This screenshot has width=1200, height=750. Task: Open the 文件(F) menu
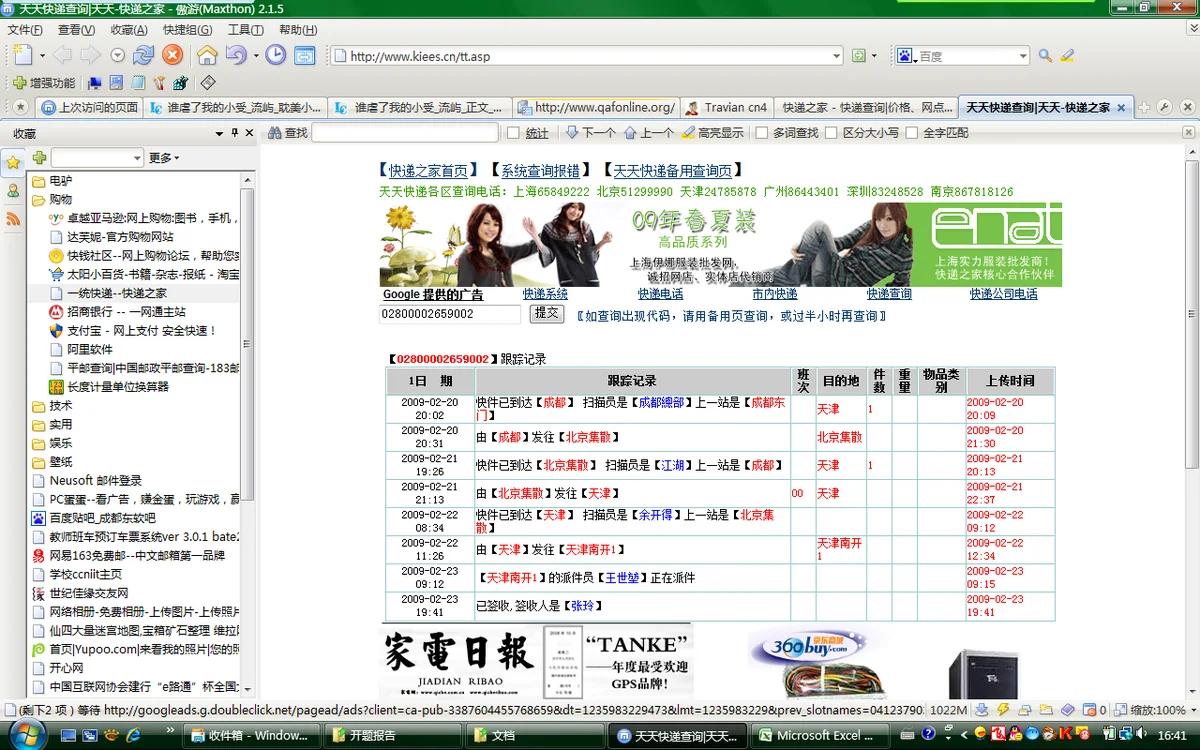click(x=25, y=30)
